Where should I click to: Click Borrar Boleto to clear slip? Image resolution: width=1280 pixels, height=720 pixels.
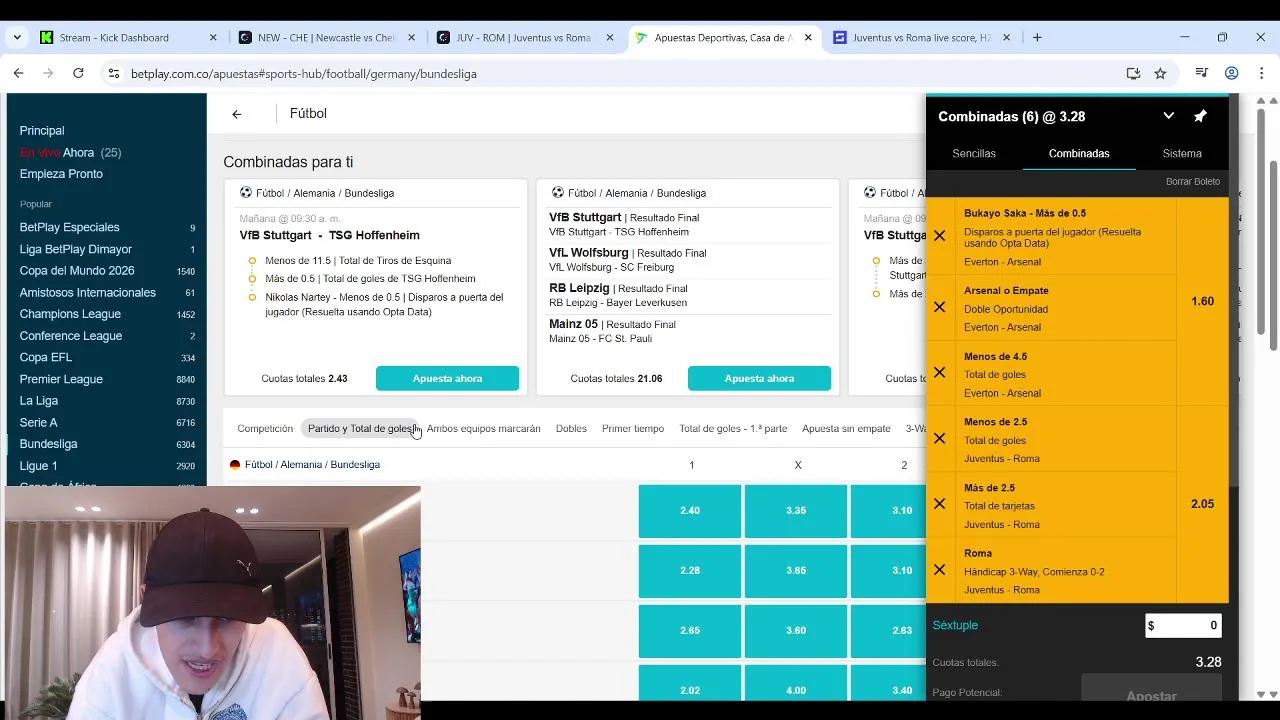point(1193,182)
